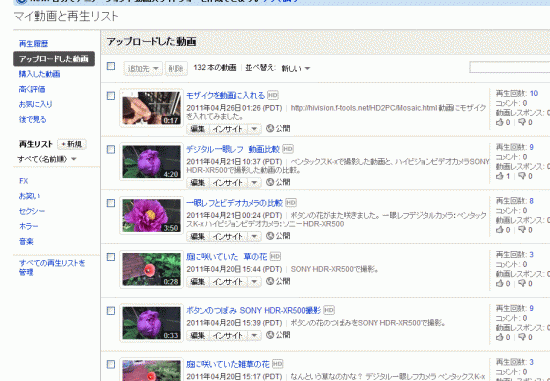Click thumbs-down icon for 庭に咲いていた 草の花
Image resolution: width=550 pixels, height=381 pixels.
(522, 283)
